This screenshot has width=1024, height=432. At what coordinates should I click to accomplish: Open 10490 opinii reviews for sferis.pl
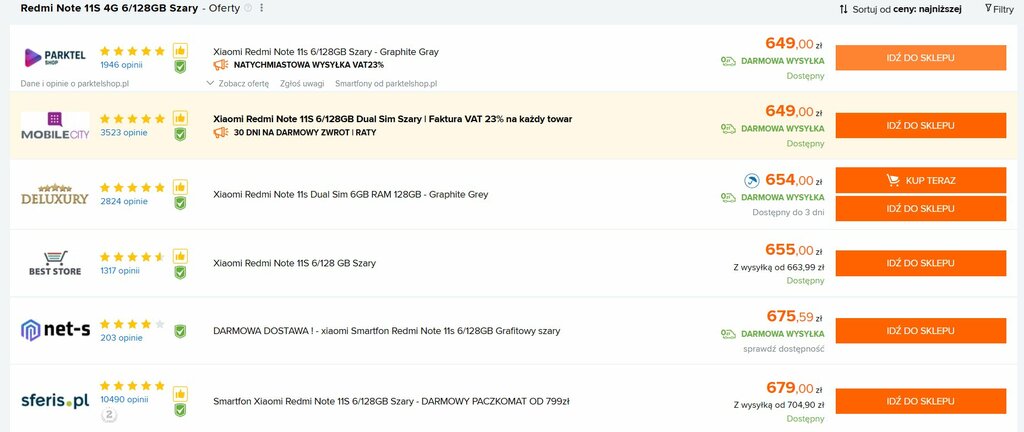click(x=124, y=399)
